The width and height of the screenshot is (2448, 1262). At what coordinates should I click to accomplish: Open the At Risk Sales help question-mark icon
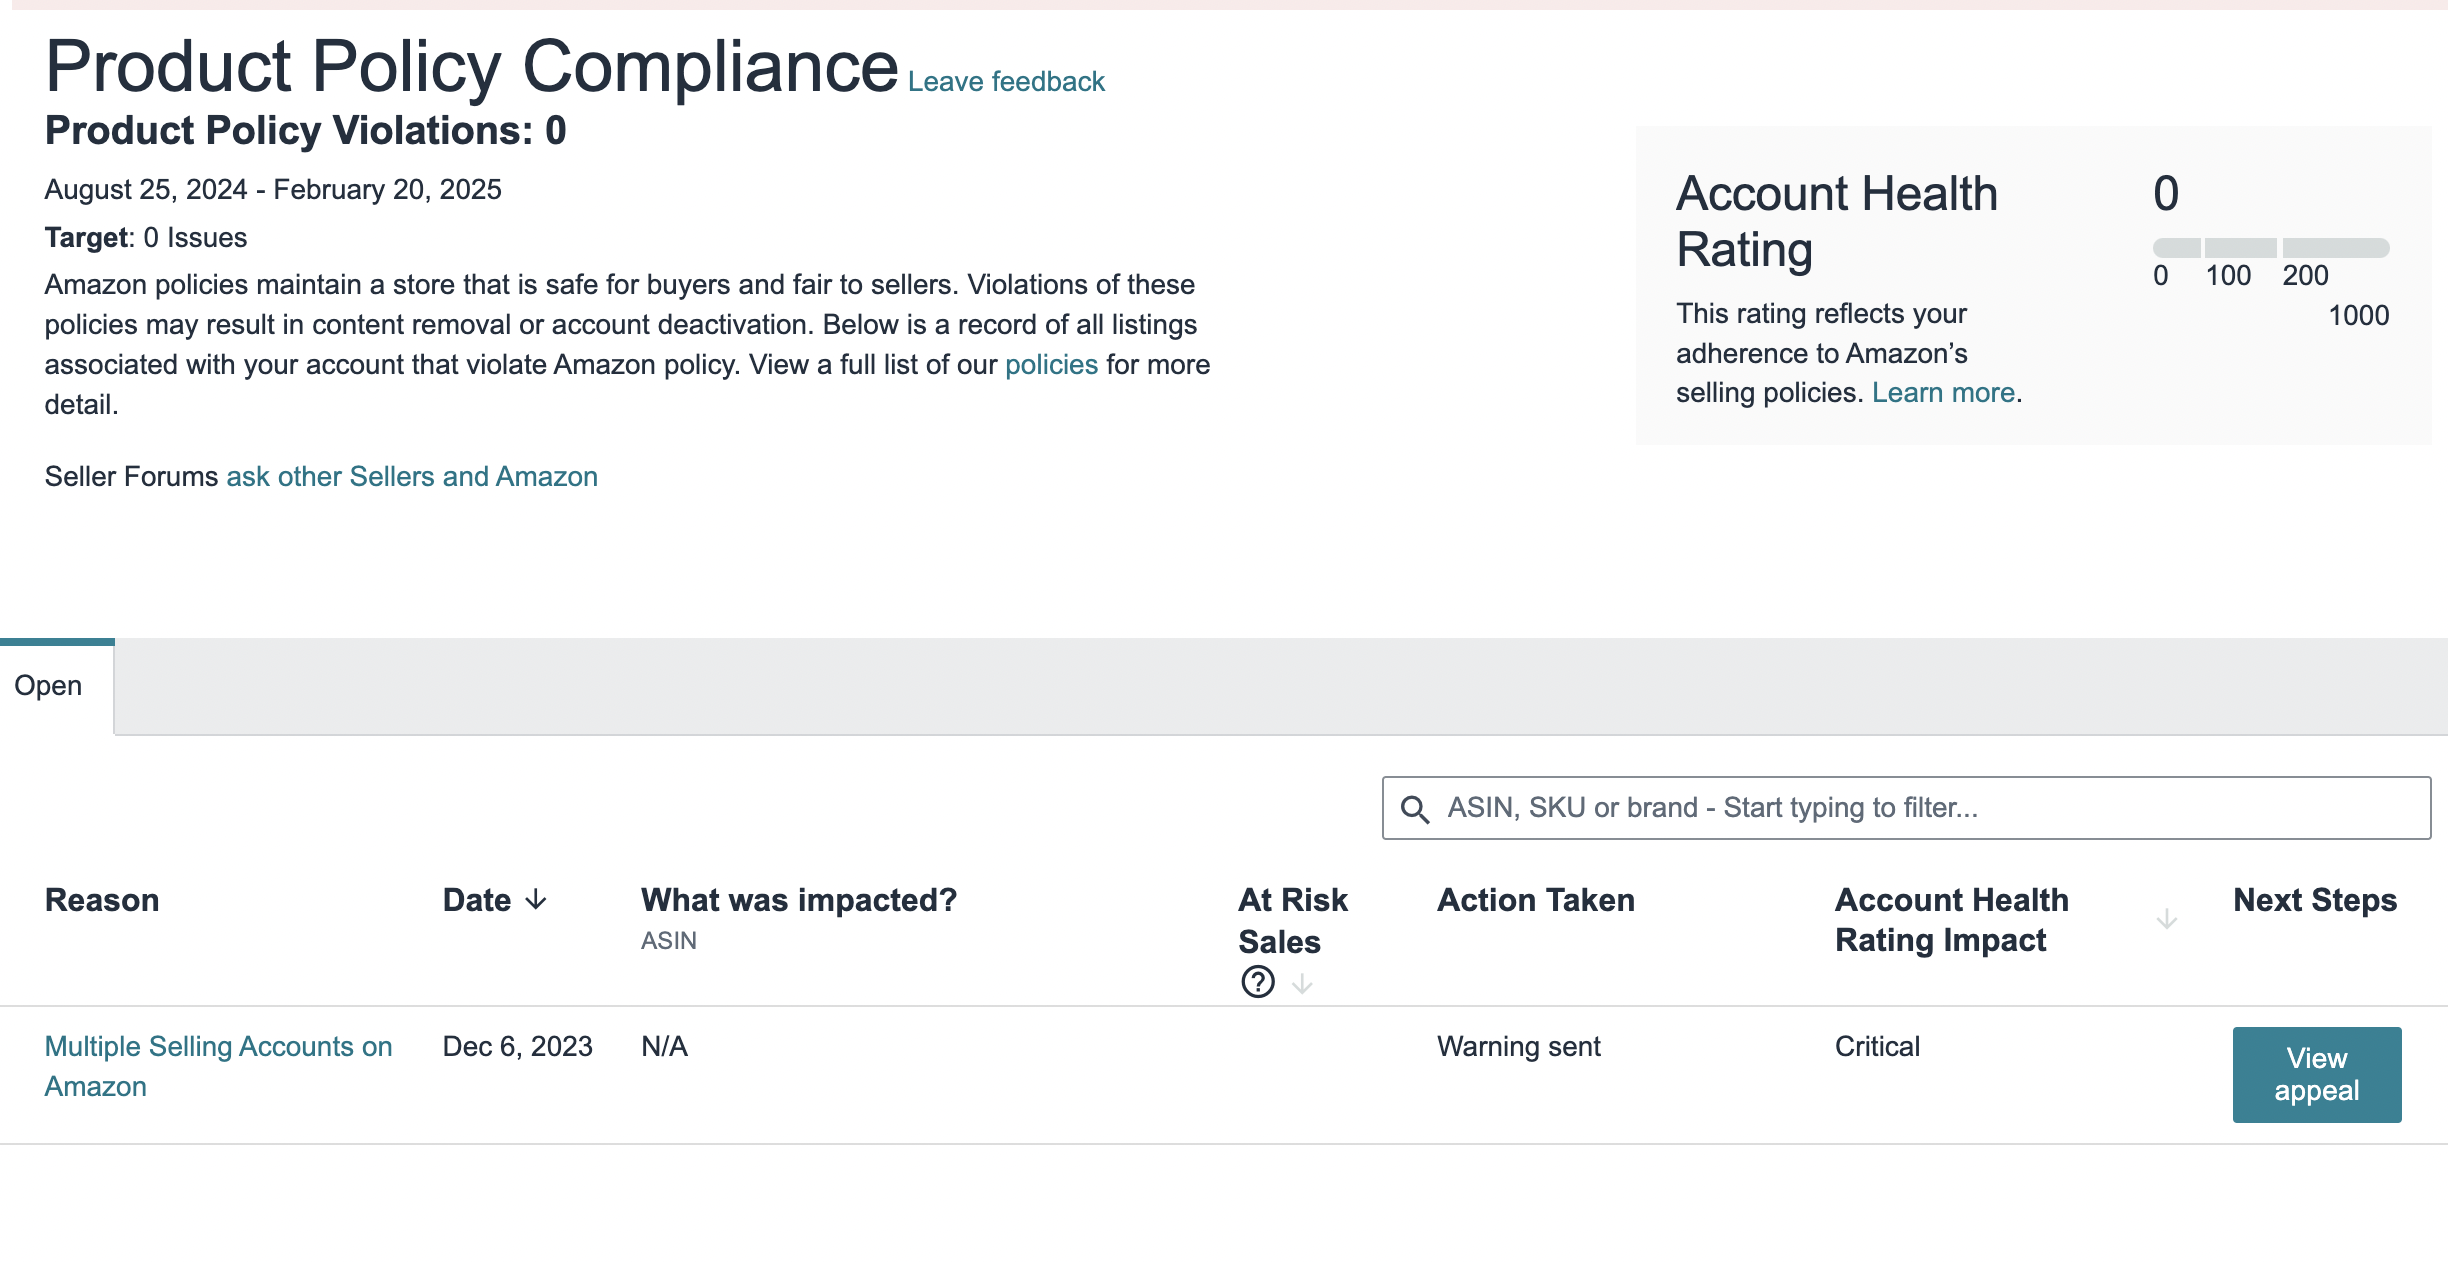click(x=1257, y=982)
